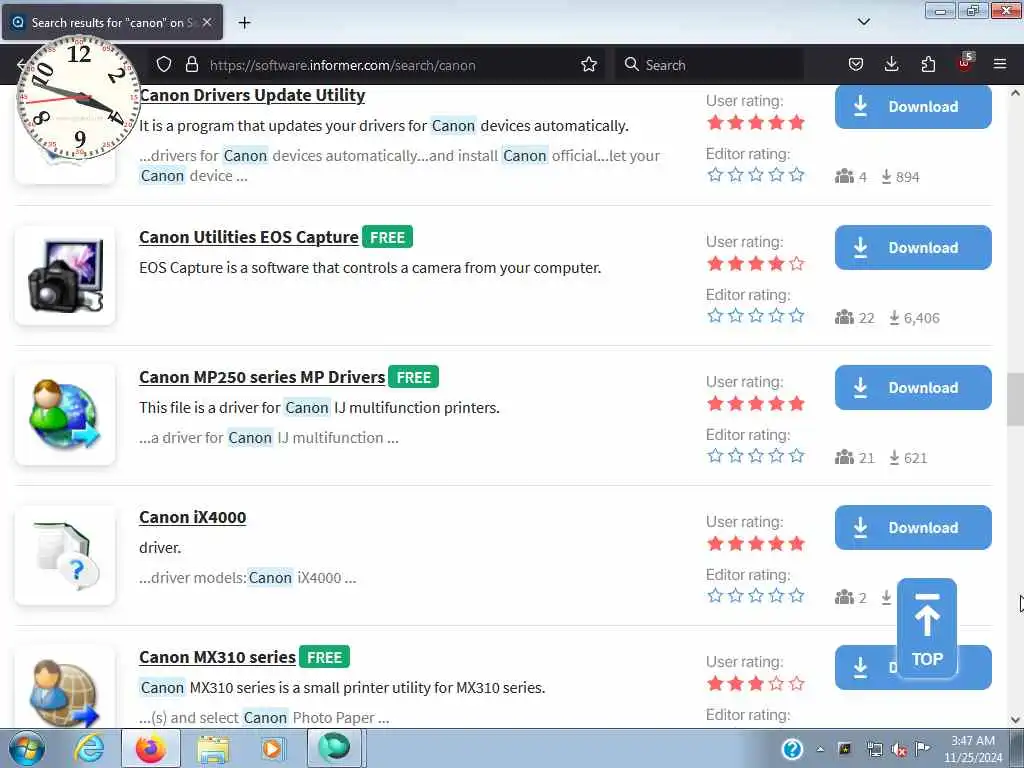Image resolution: width=1024 pixels, height=768 pixels.
Task: Click MX310 series user rating stars
Action: pyautogui.click(x=756, y=684)
